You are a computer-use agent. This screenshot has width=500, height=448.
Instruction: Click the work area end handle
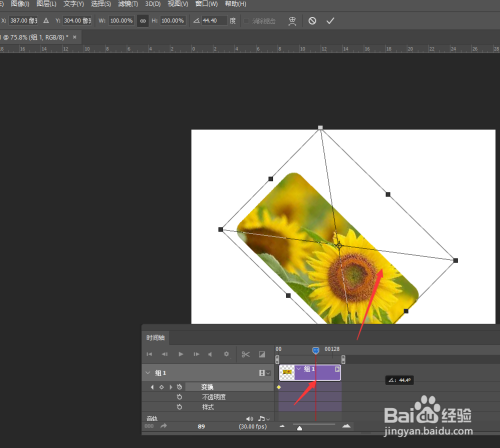click(x=343, y=359)
